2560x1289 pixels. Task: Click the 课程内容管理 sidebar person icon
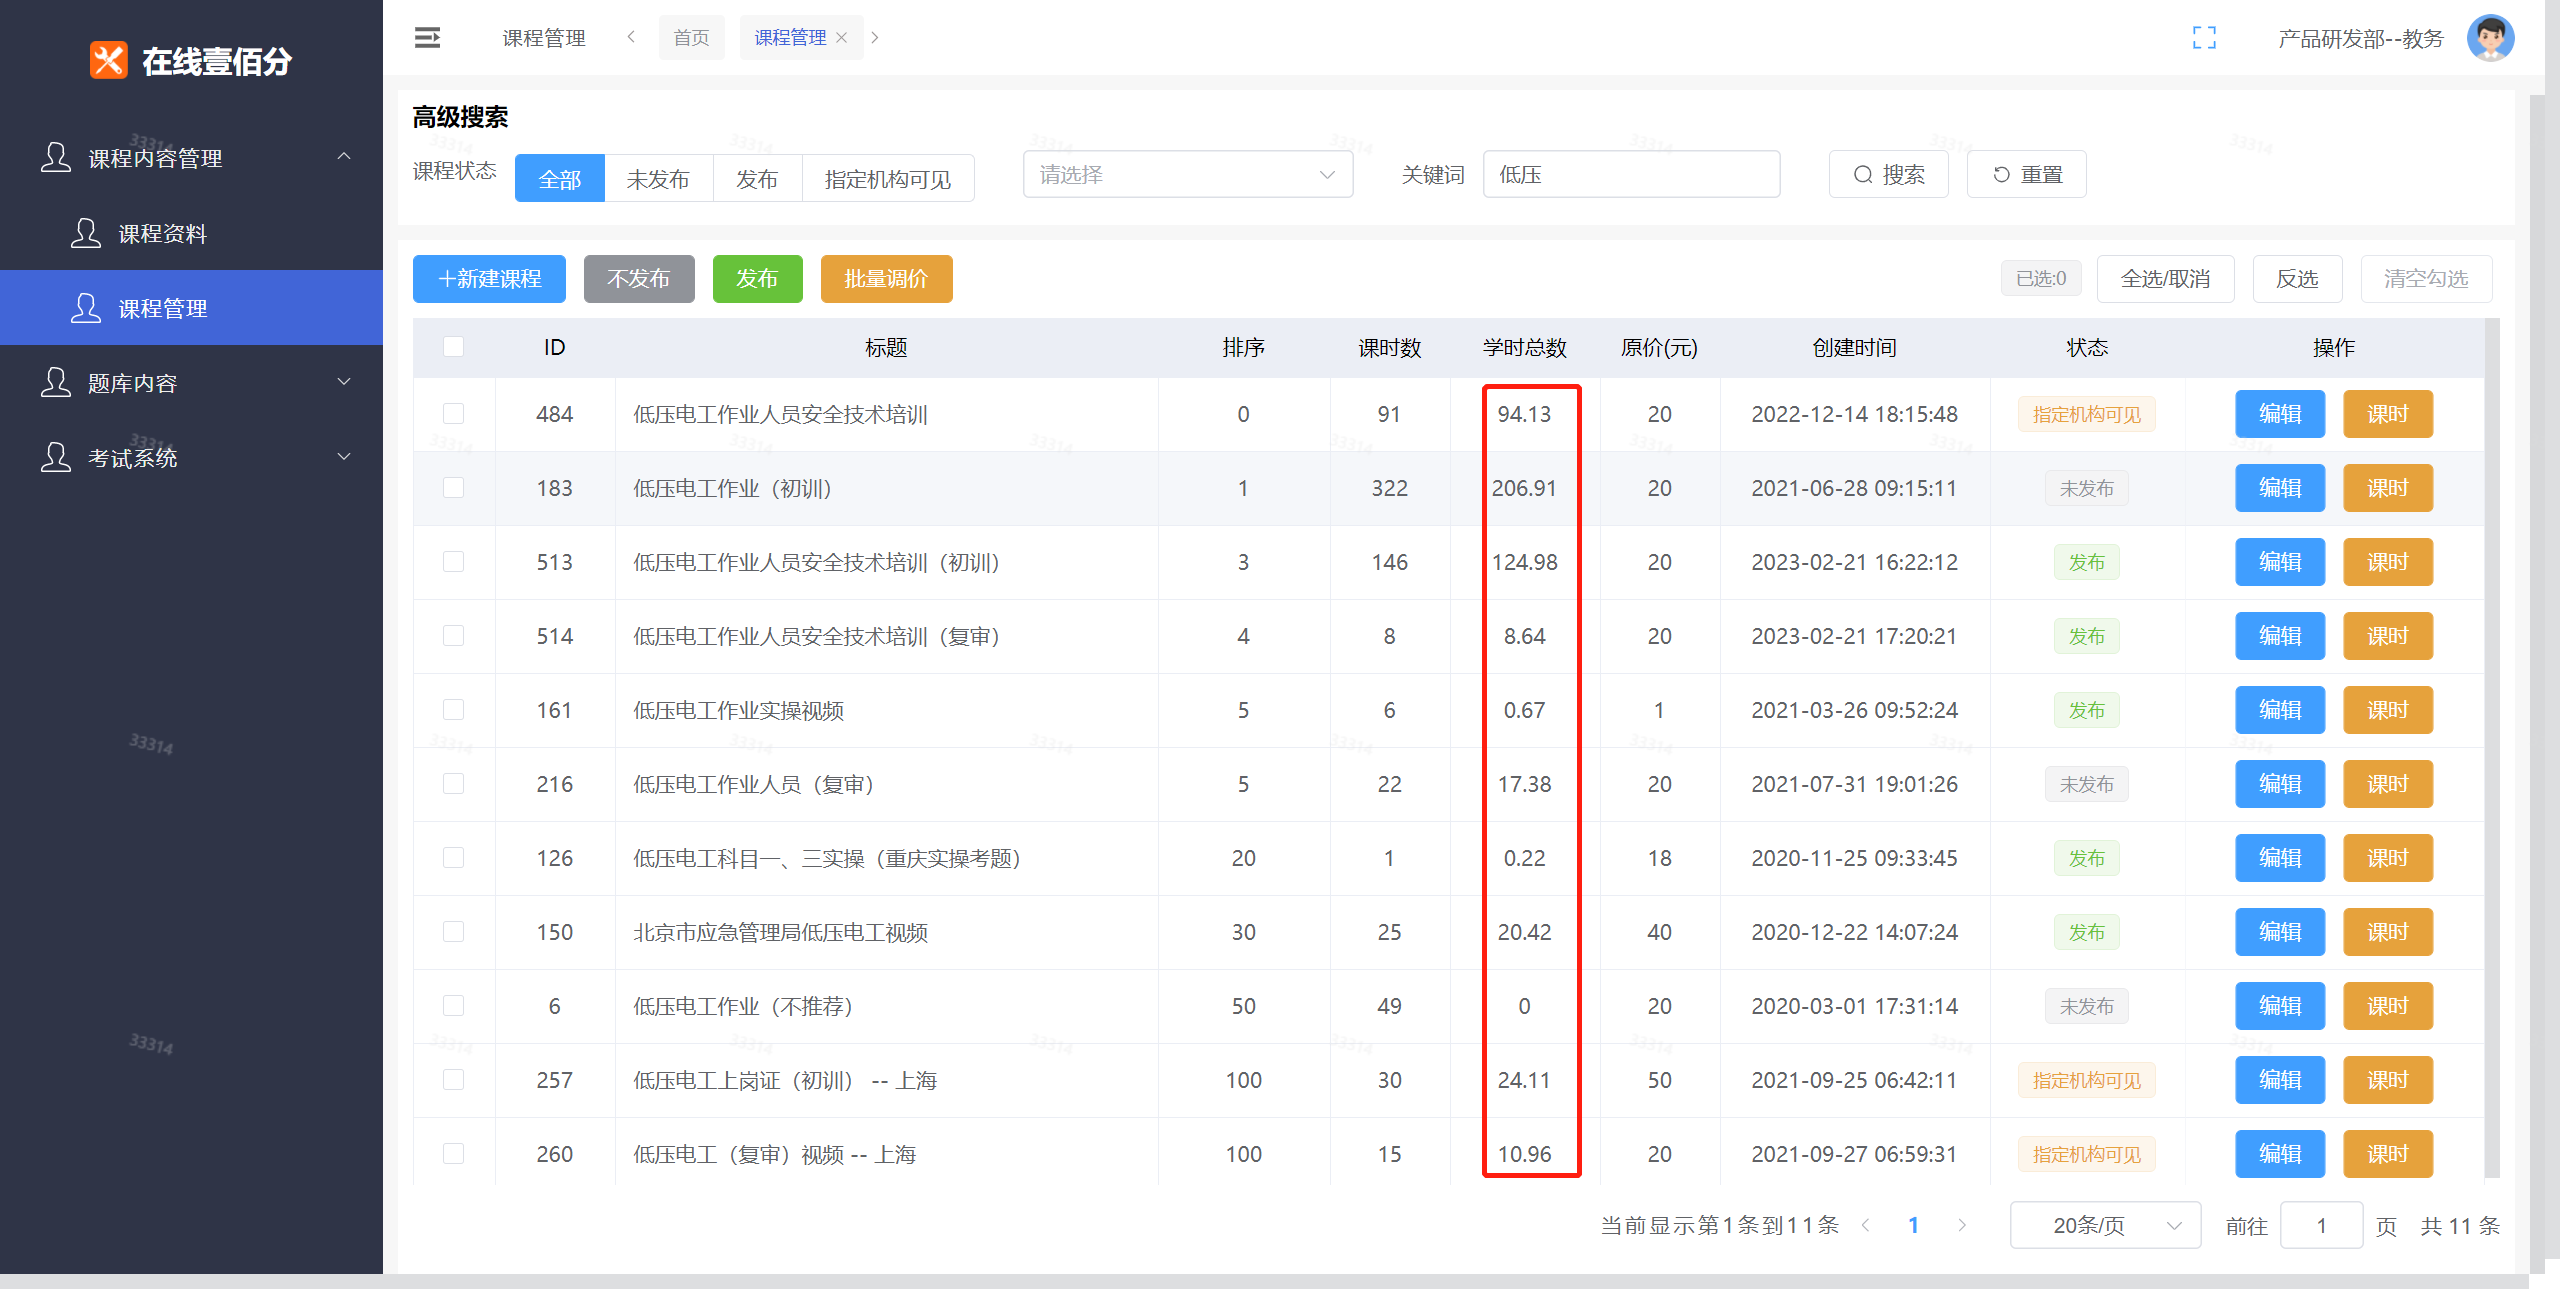click(x=56, y=157)
